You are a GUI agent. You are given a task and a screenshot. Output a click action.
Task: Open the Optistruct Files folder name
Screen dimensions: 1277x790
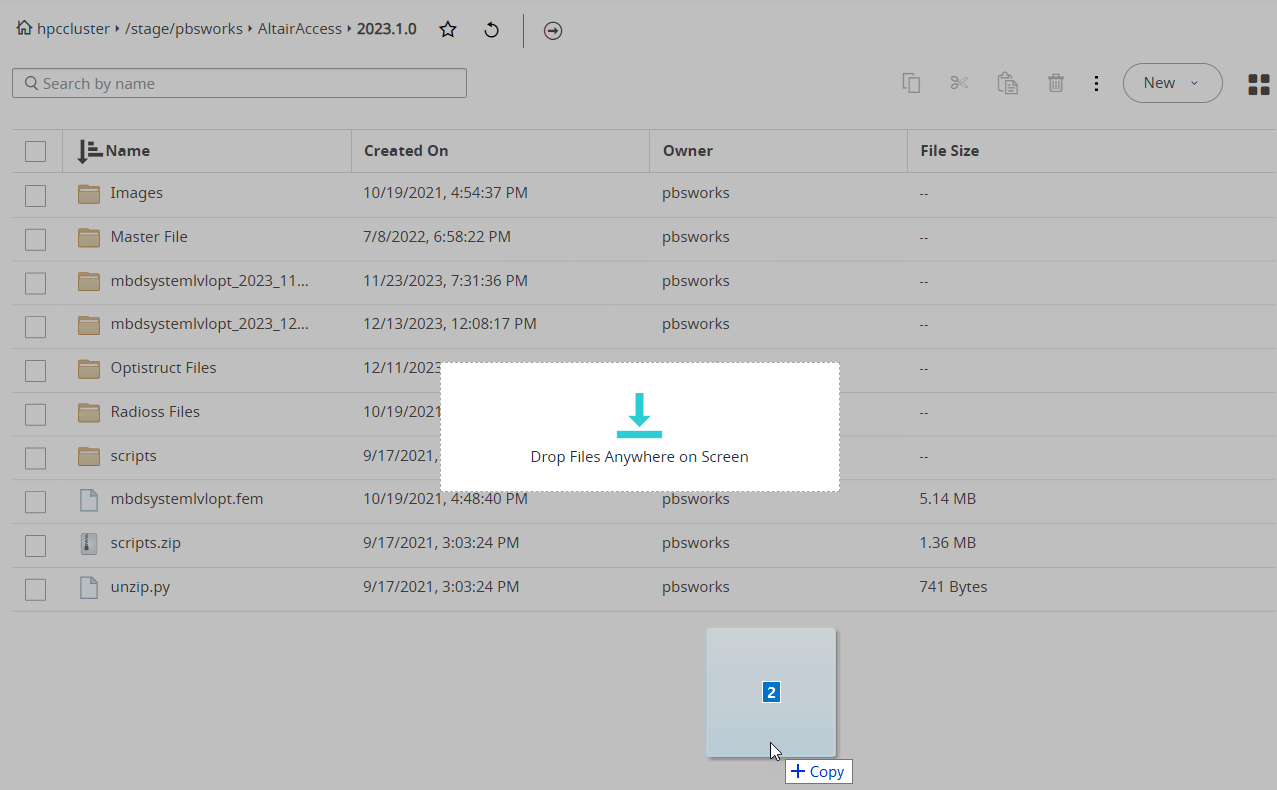coord(164,368)
